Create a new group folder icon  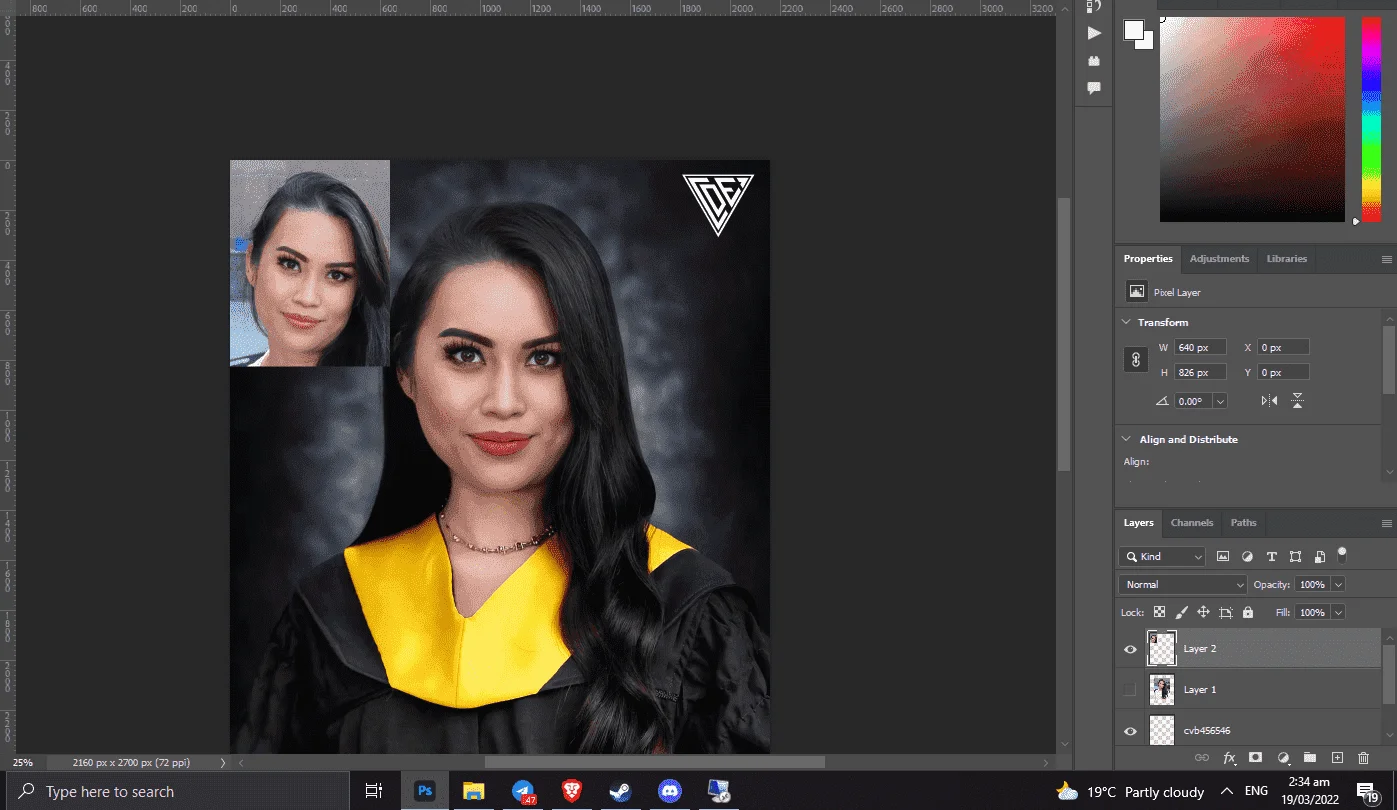pos(1310,758)
